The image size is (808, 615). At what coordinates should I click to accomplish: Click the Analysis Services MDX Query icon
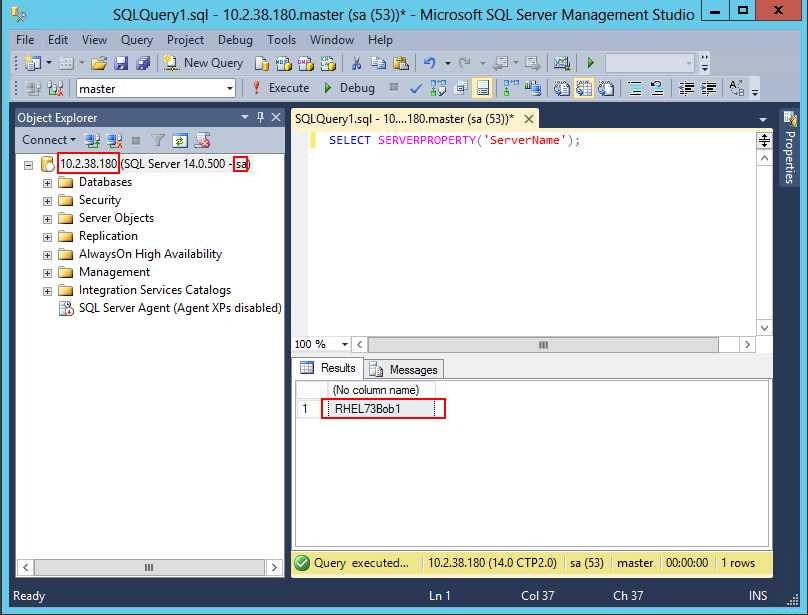[284, 63]
